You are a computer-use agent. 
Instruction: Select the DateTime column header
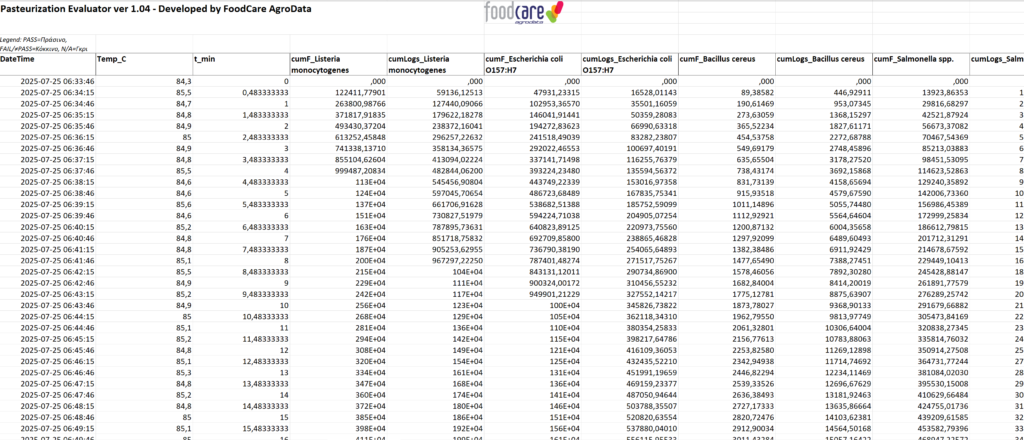[48, 64]
